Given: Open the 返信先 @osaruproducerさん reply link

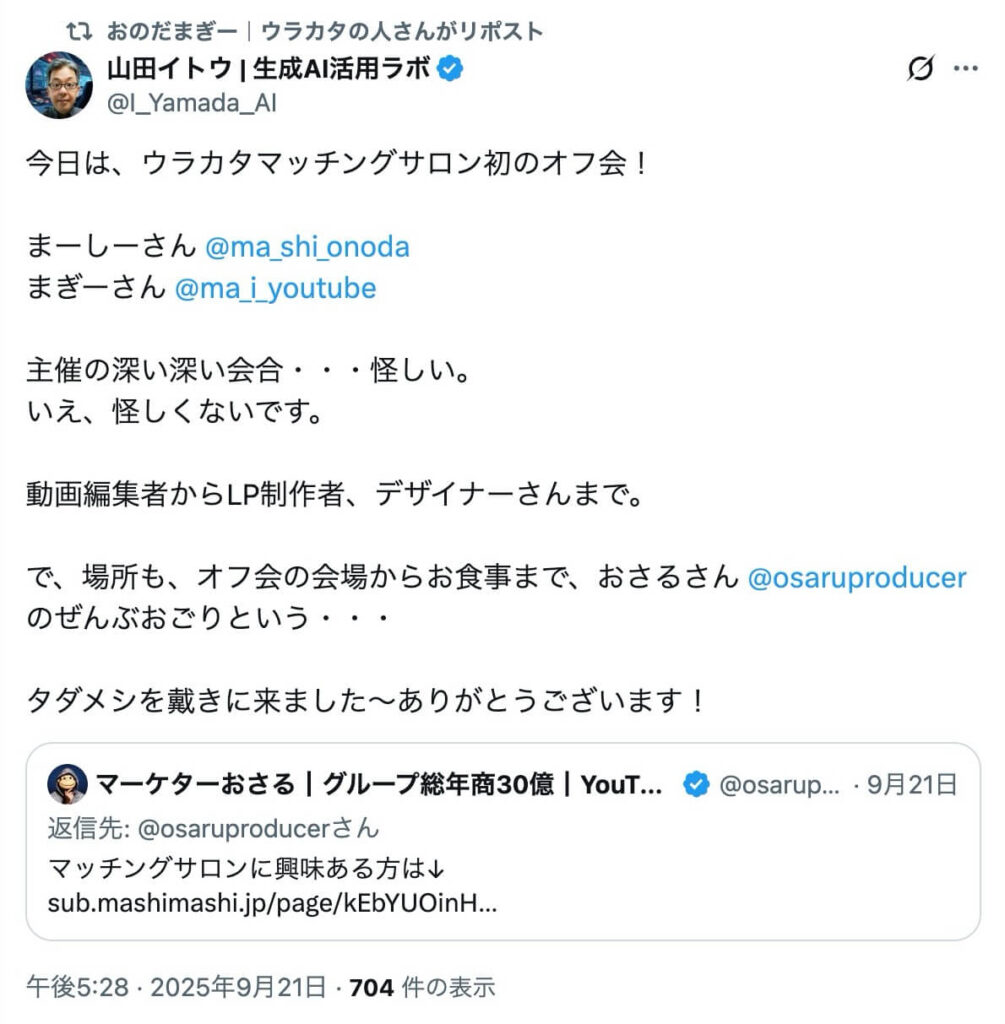Looking at the screenshot, I should 213,829.
